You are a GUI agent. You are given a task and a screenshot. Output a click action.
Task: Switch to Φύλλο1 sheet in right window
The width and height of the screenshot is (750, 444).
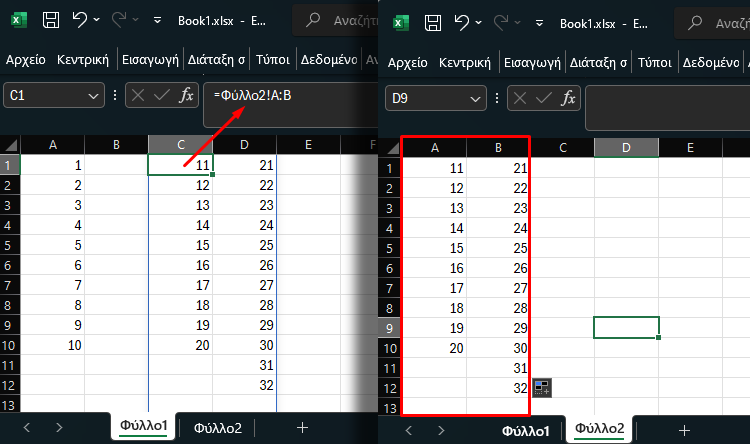coord(525,431)
